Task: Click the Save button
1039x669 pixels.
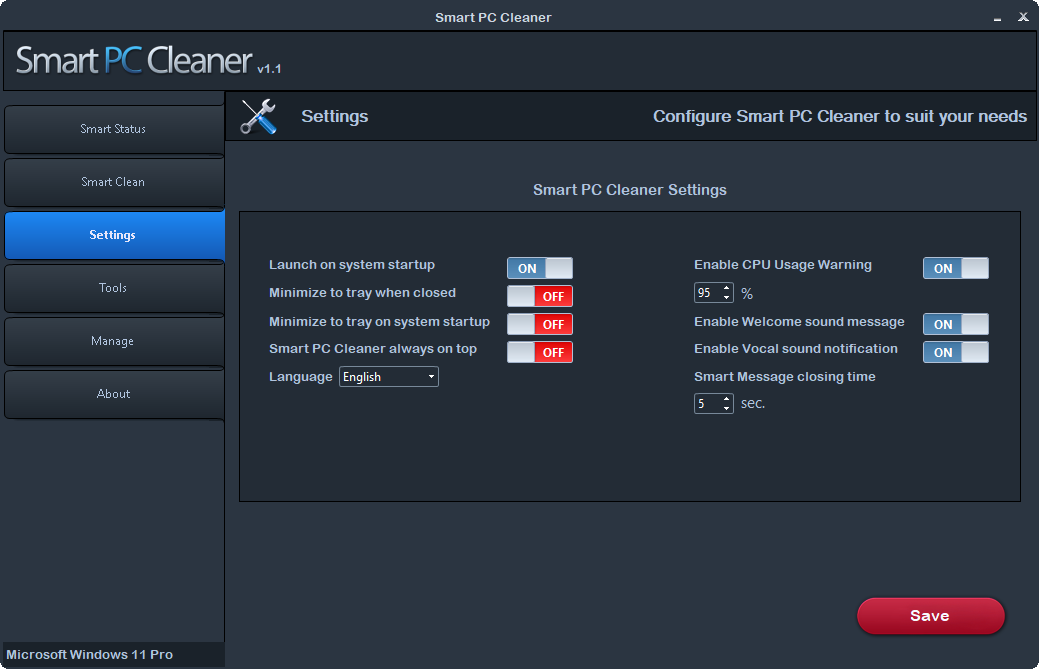Action: pos(930,616)
